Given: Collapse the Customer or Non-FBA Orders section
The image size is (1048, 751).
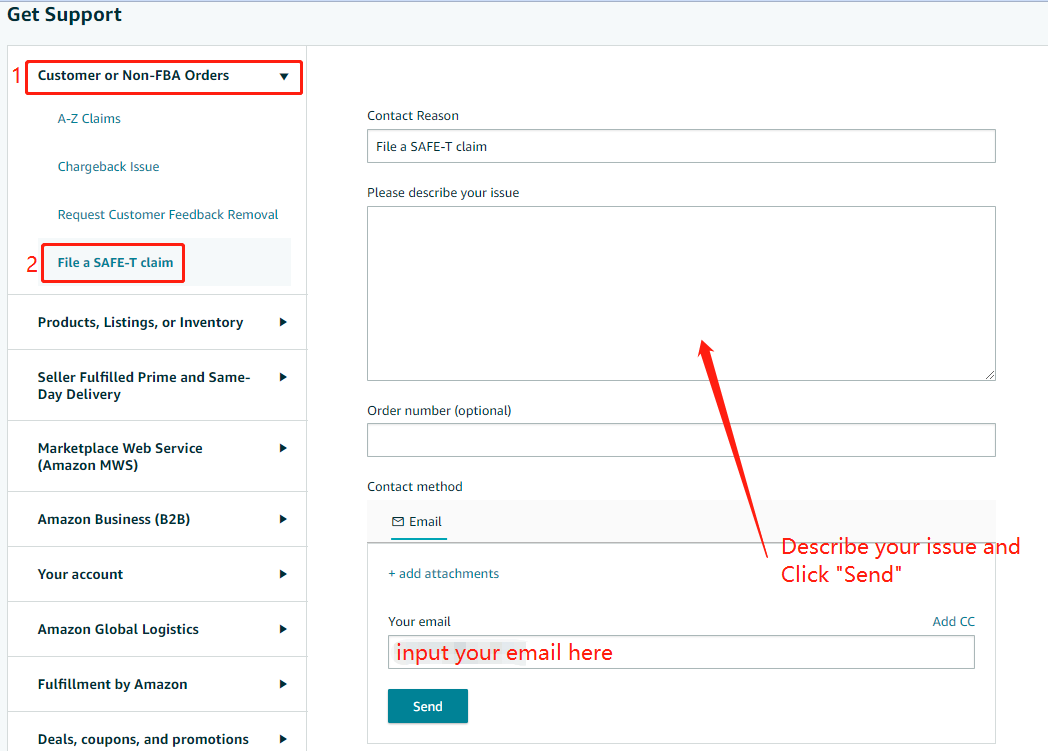Looking at the screenshot, I should click(x=284, y=76).
